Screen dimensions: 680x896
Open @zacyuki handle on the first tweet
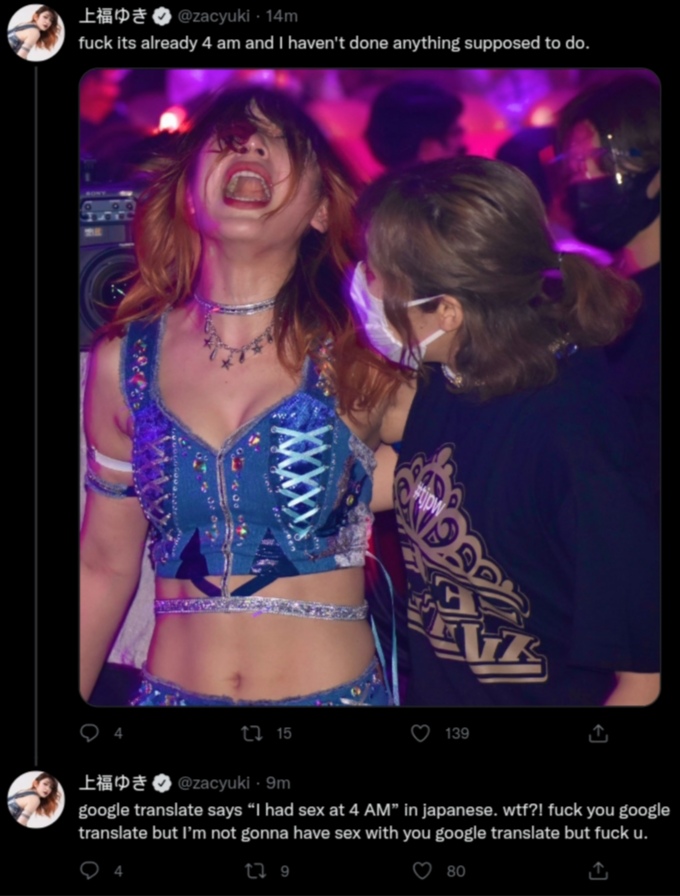pos(214,17)
